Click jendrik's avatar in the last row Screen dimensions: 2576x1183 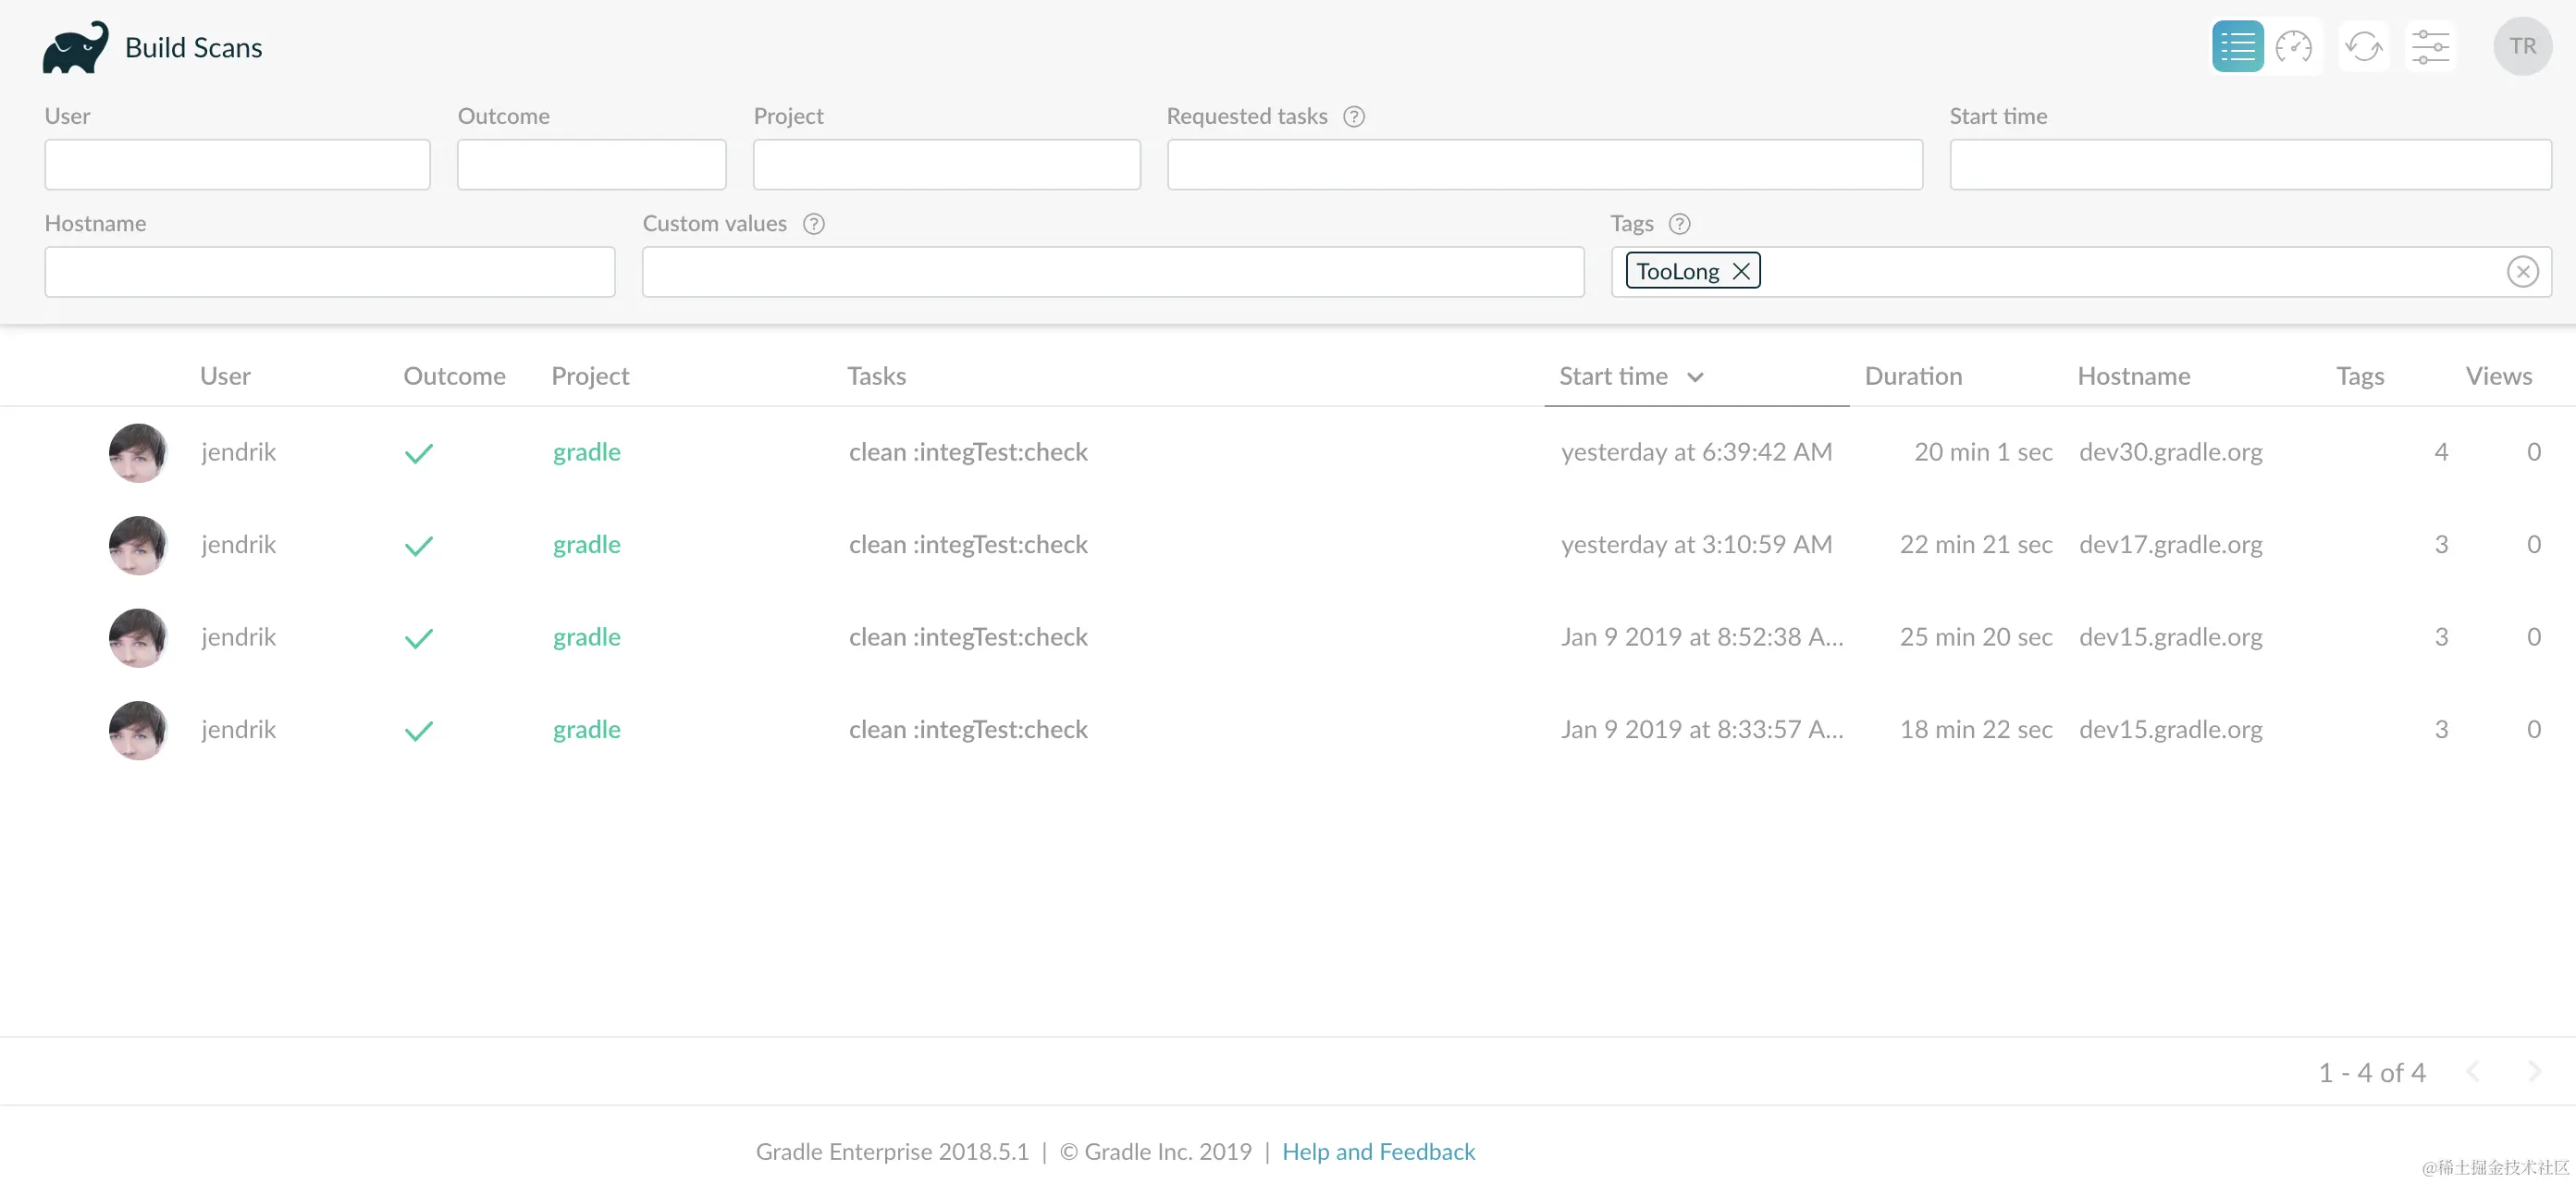coord(137,730)
